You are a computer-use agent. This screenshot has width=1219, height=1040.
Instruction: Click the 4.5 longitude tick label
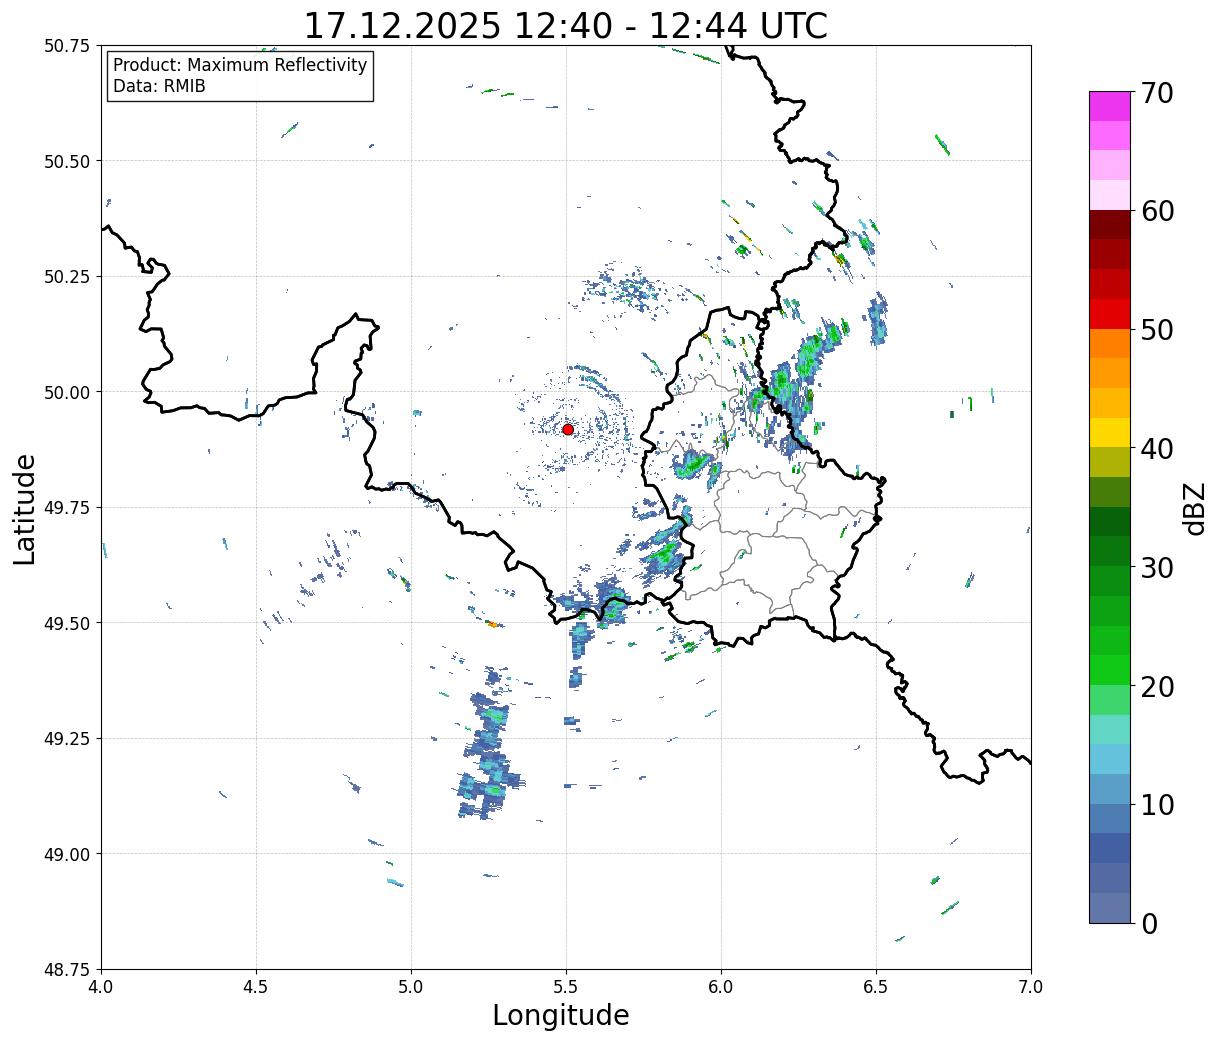click(x=256, y=987)
